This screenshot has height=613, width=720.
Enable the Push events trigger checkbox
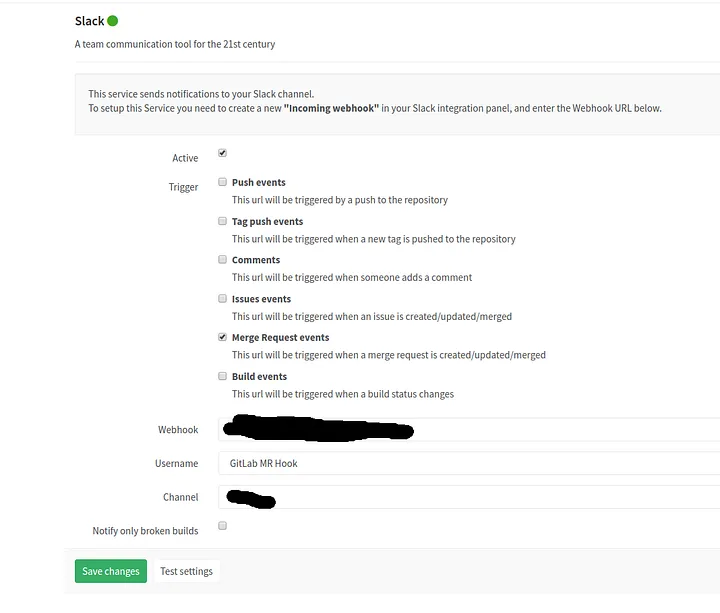(x=222, y=182)
